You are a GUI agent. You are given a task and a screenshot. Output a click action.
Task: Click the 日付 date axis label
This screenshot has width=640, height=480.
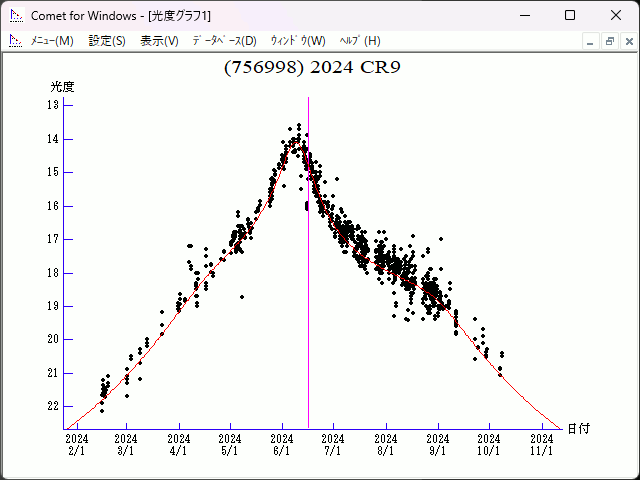coord(578,428)
